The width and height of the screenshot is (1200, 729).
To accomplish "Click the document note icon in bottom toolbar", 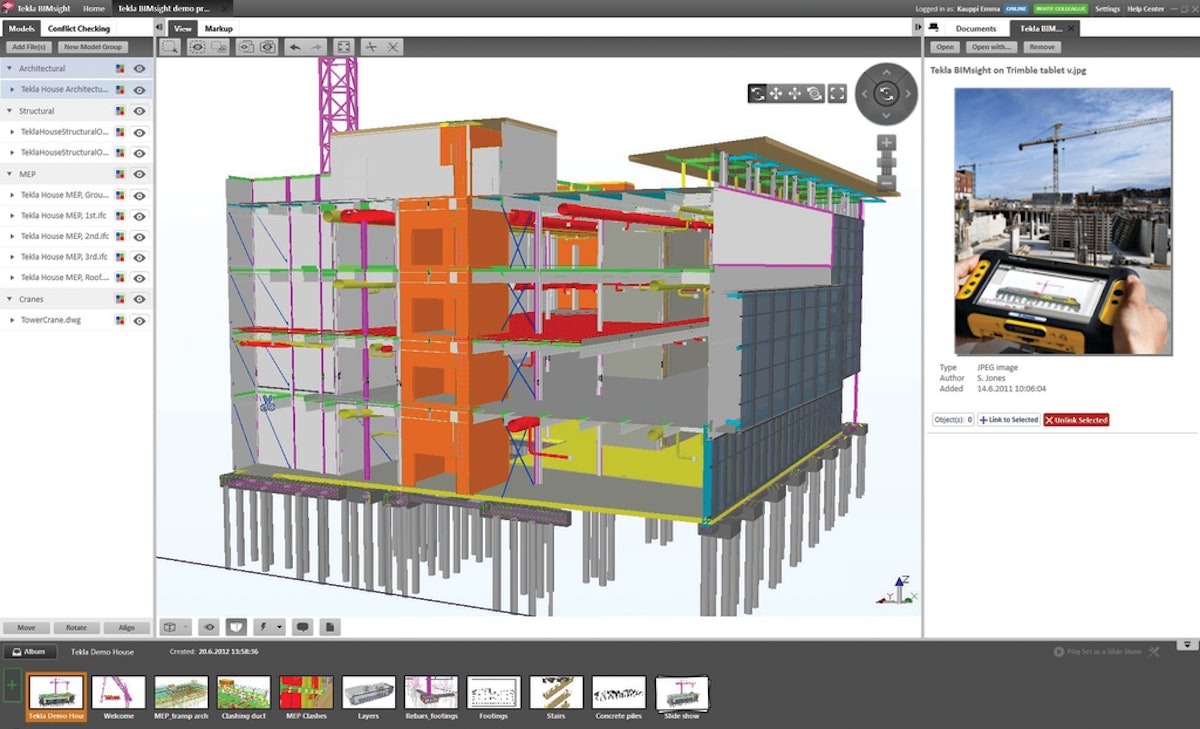I will [x=330, y=627].
